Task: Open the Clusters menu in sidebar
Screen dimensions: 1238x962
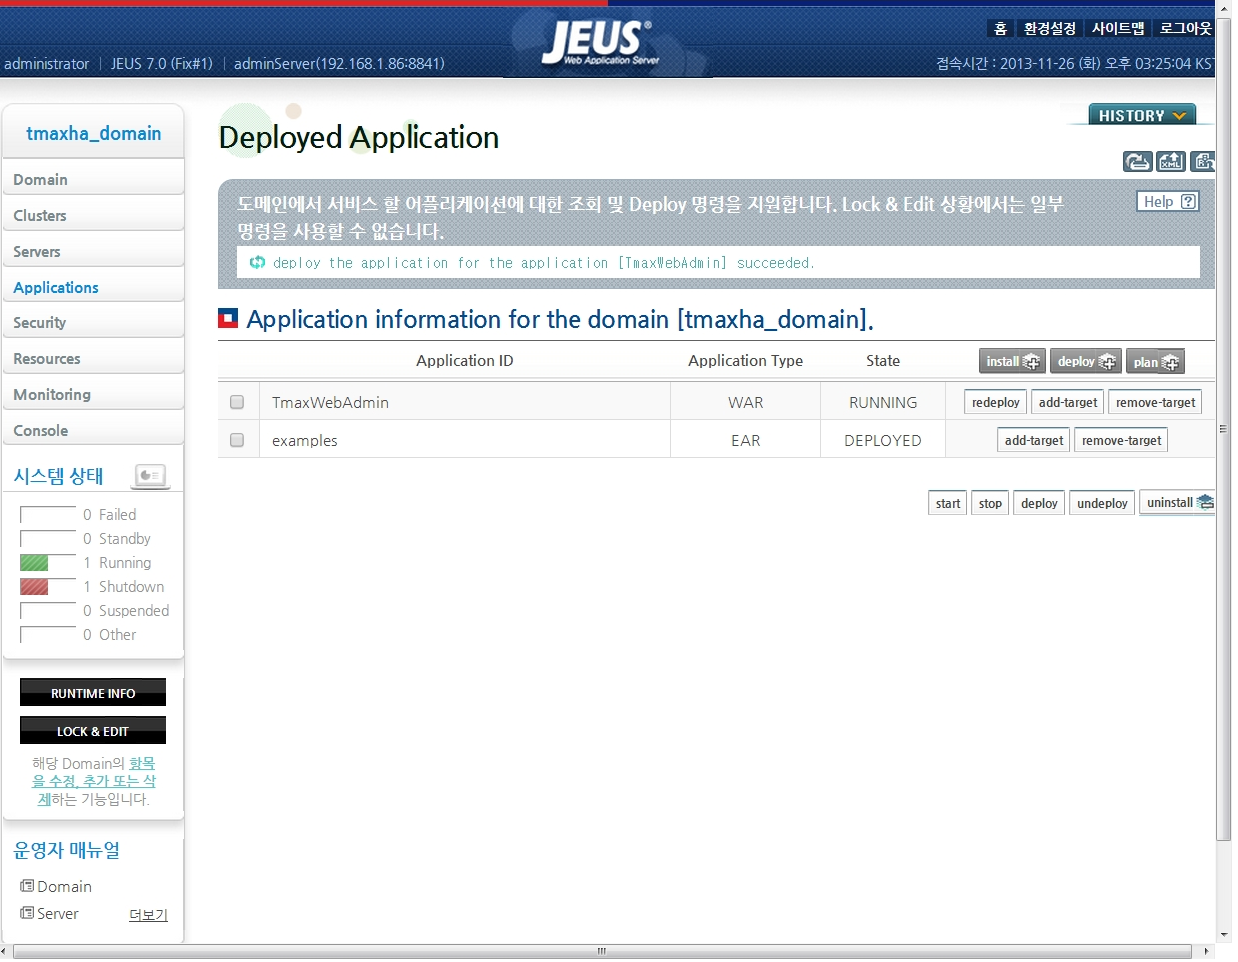Action: pyautogui.click(x=93, y=216)
